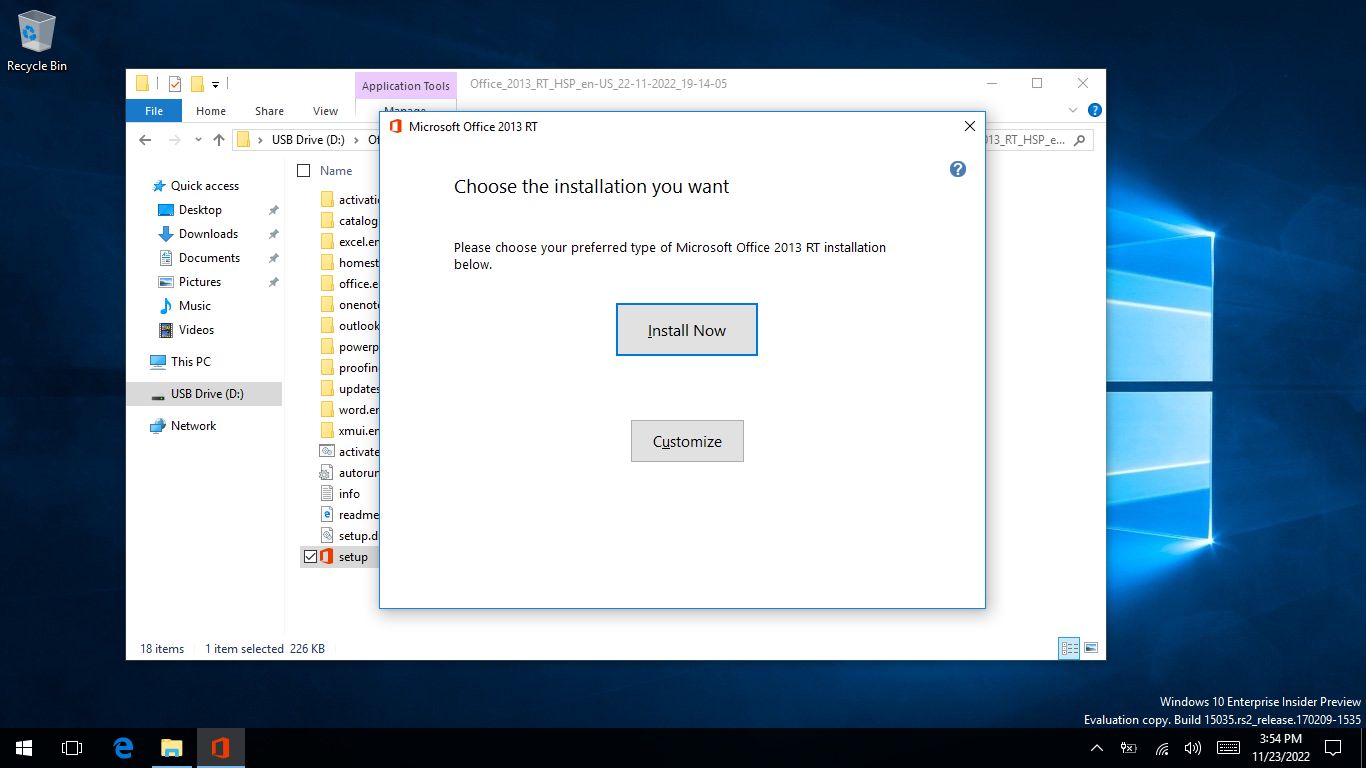The image size is (1366, 768).
Task: Select USB Drive (D:) in navigation pane
Action: 204,394
